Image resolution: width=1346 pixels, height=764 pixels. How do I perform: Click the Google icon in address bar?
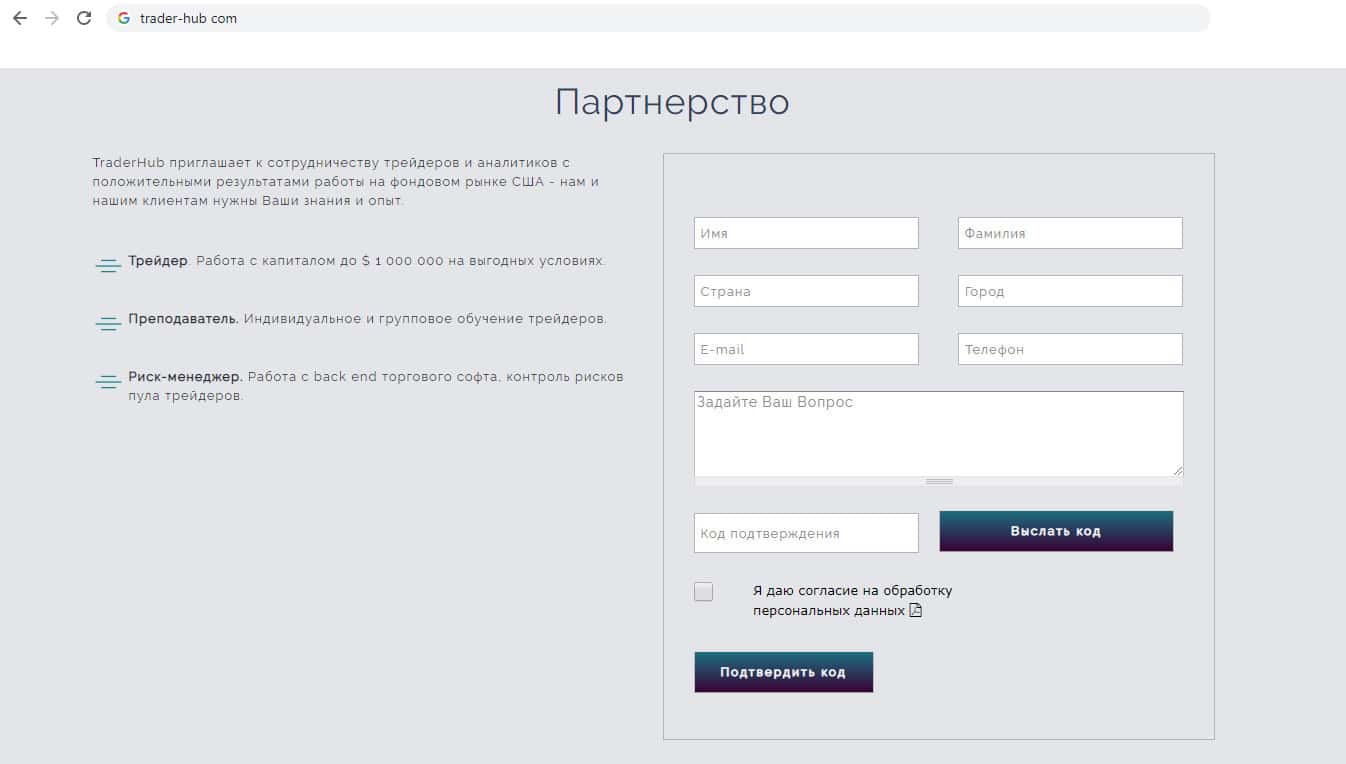124,18
